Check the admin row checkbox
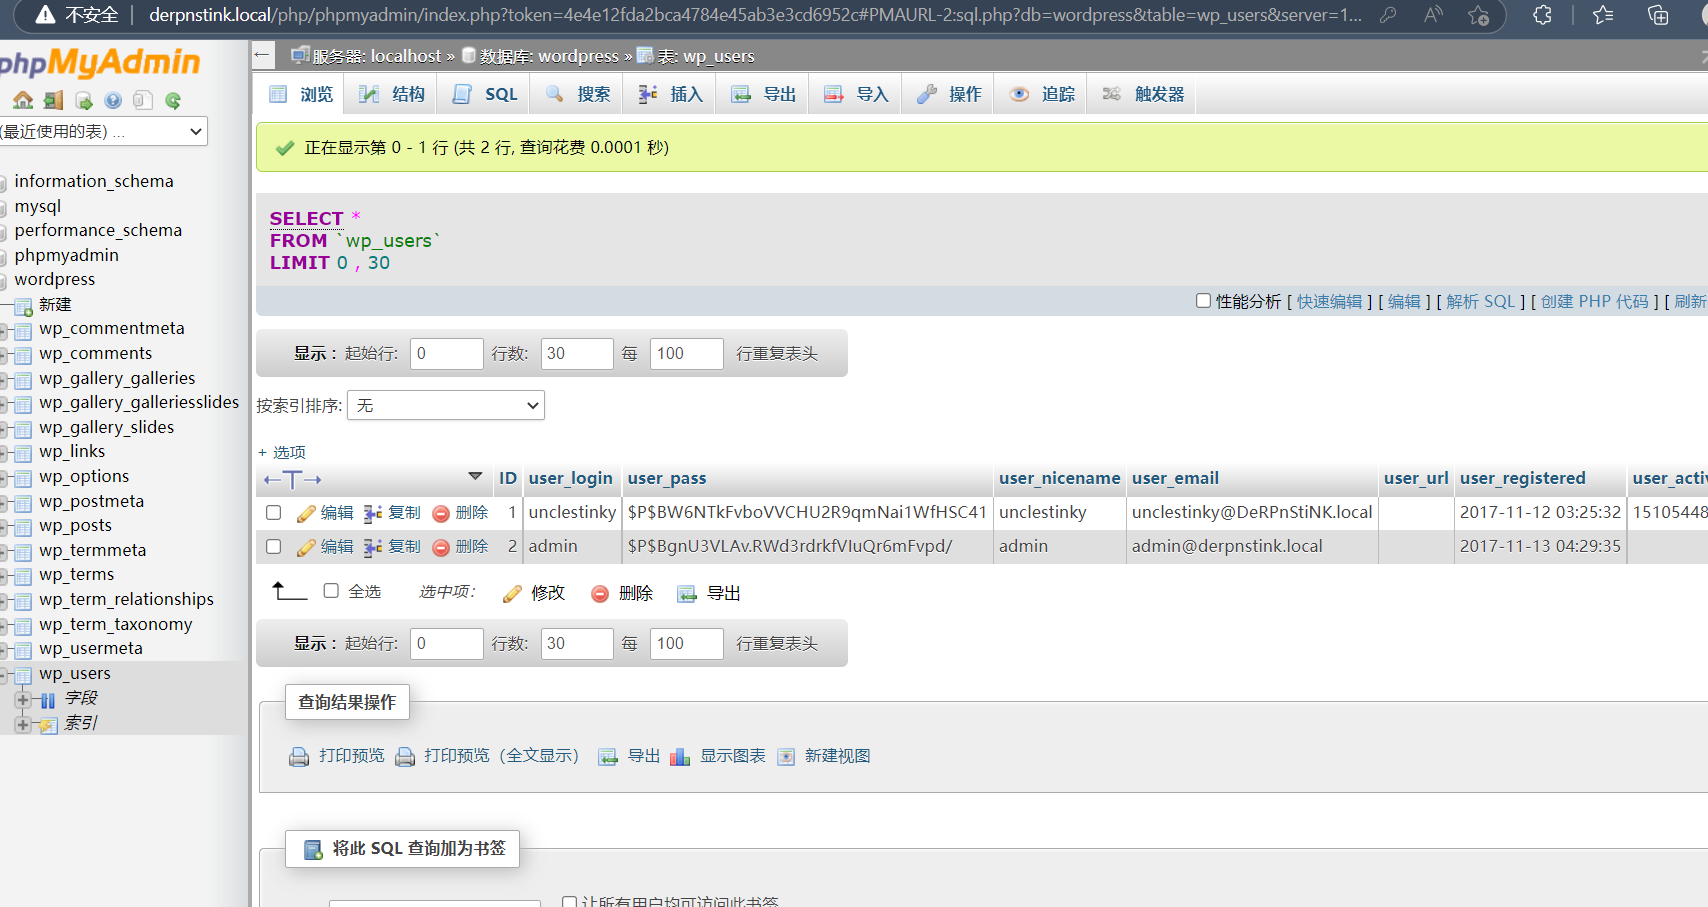The width and height of the screenshot is (1708, 907). click(274, 547)
